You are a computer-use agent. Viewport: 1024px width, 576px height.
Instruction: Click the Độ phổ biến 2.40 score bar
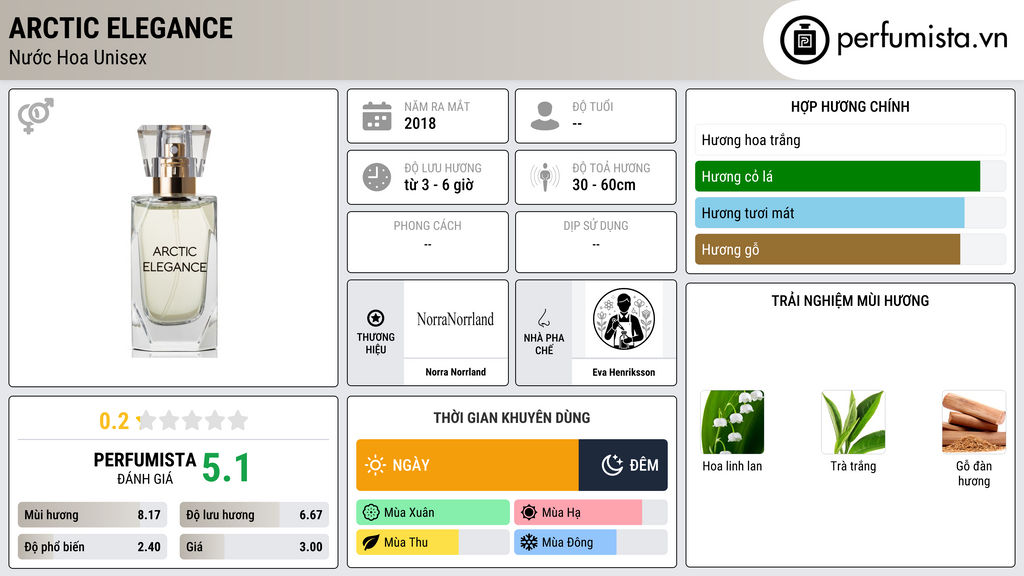pos(92,547)
